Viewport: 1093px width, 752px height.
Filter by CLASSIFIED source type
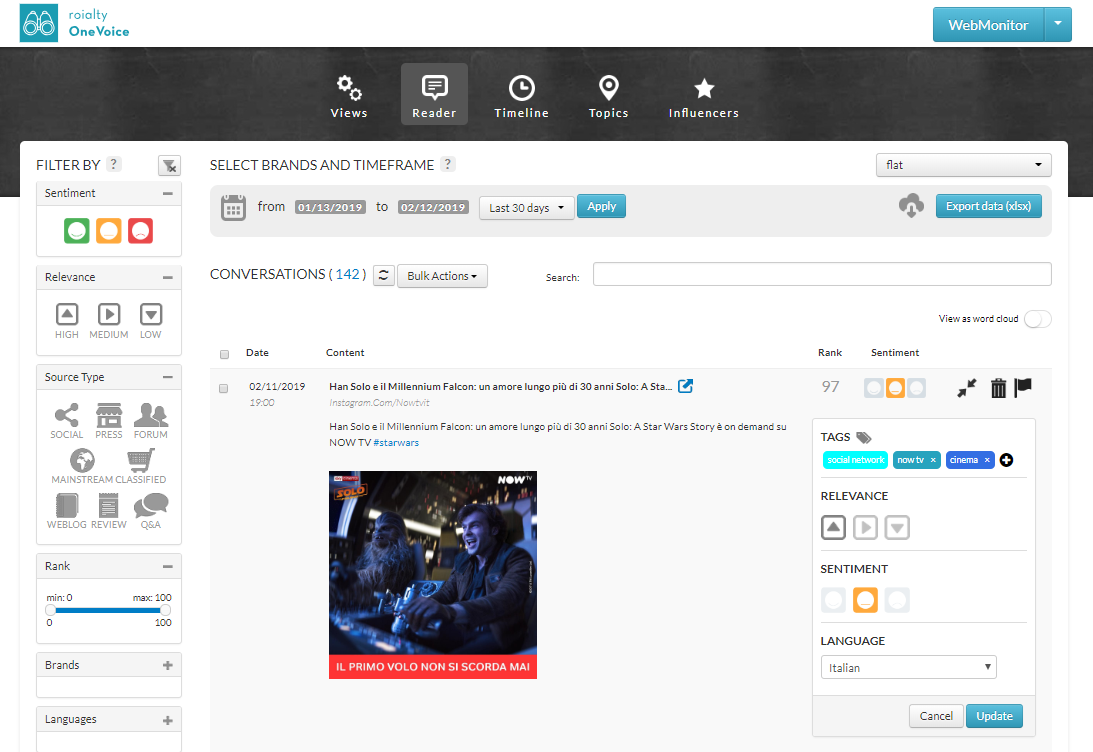tap(141, 466)
